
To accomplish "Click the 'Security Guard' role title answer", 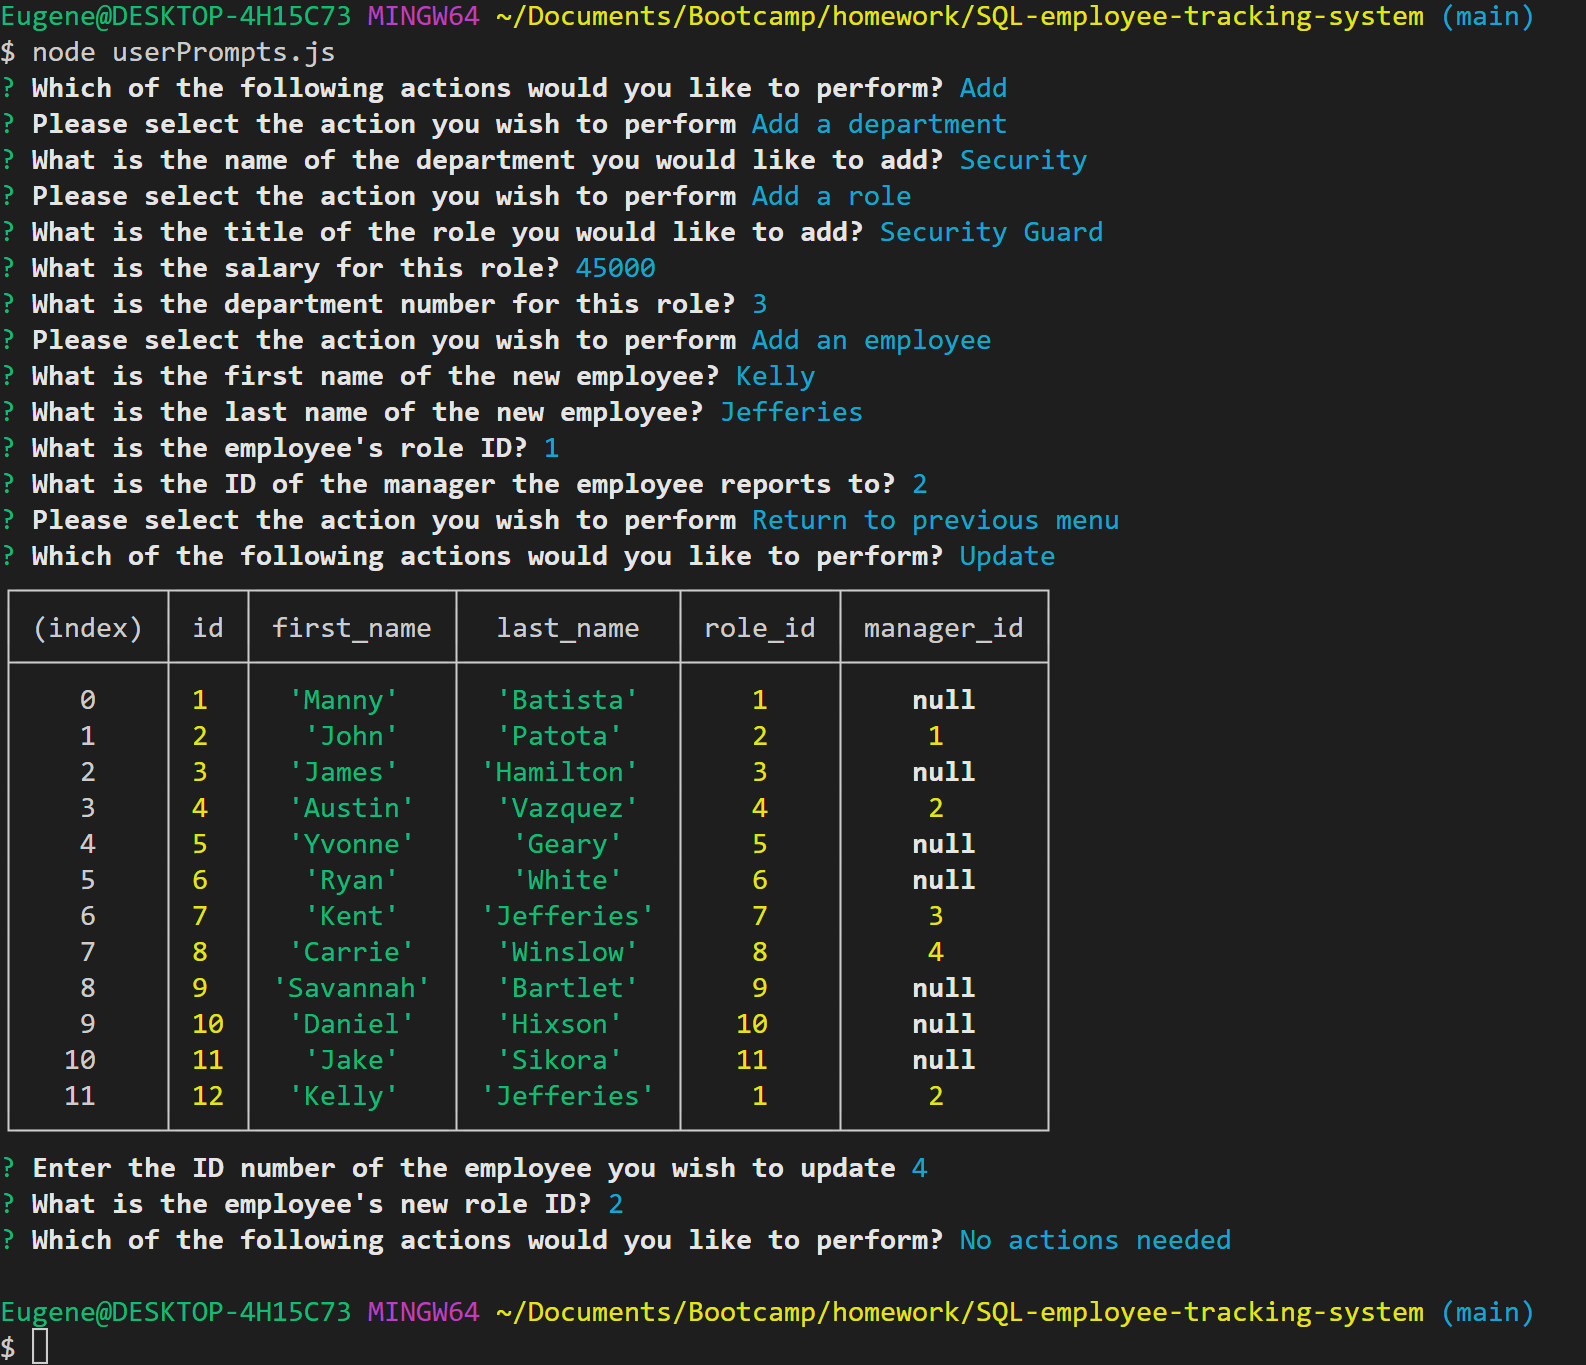I will click(x=990, y=232).
